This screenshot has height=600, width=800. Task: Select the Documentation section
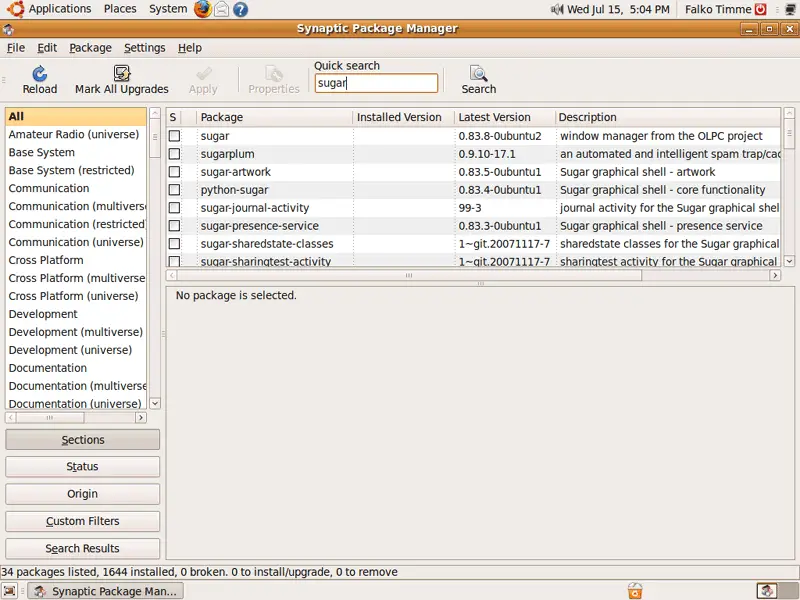point(76,368)
